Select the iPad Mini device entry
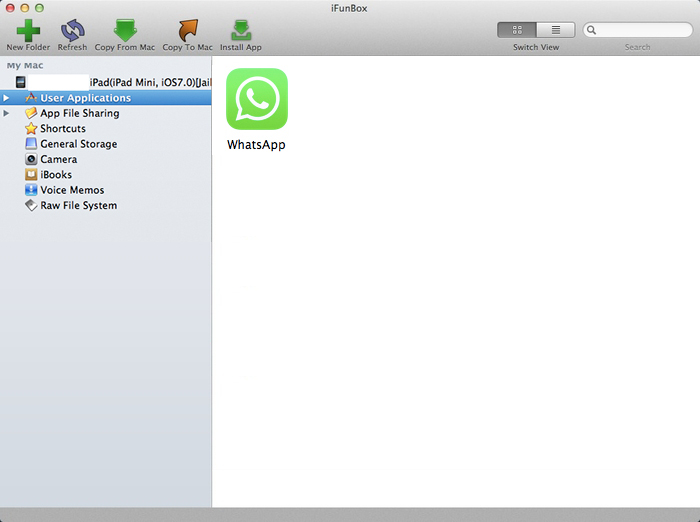 tap(105, 82)
